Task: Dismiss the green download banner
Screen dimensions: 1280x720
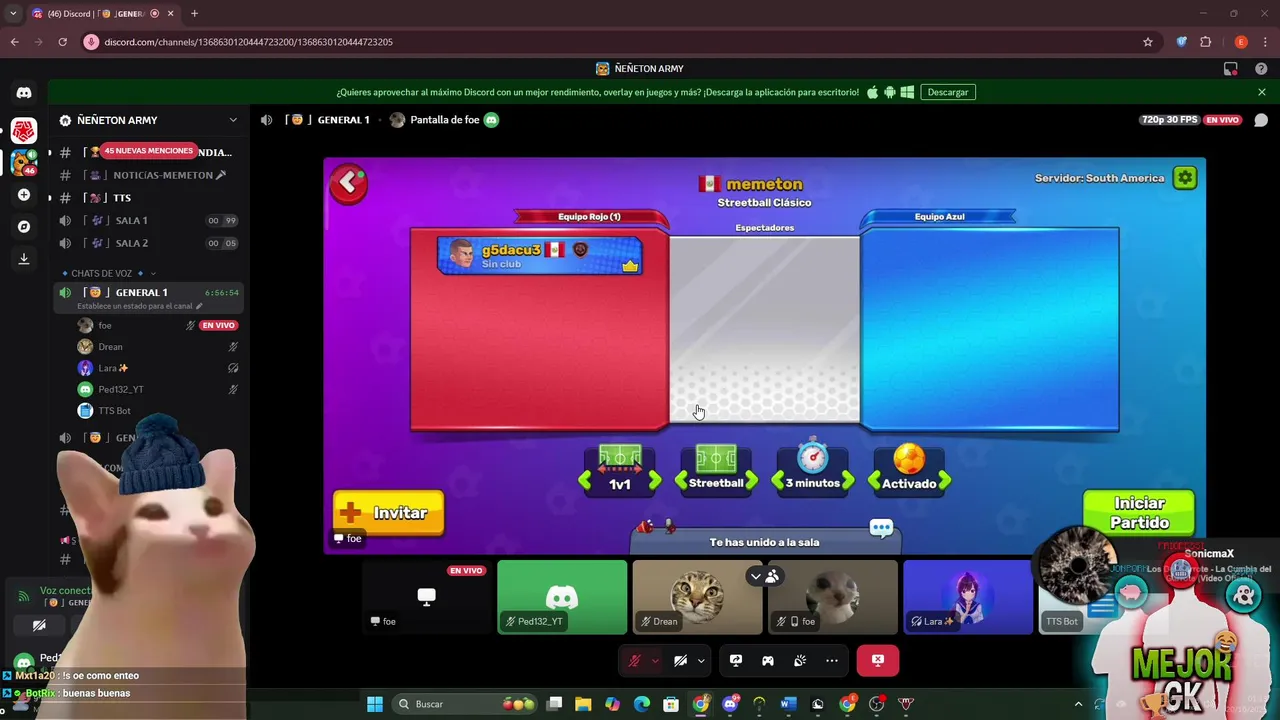Action: point(1261,92)
